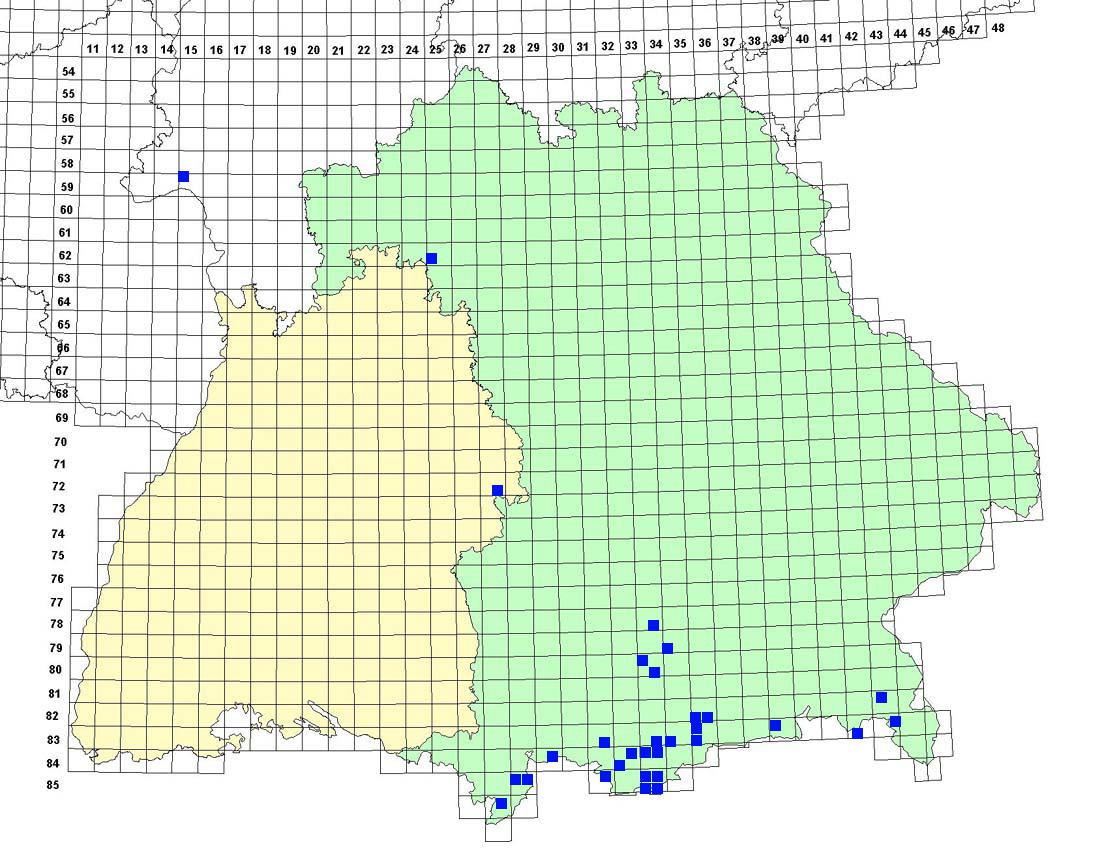1100x849 pixels.
Task: Select the single blue square in column 39
Action: (x=775, y=725)
